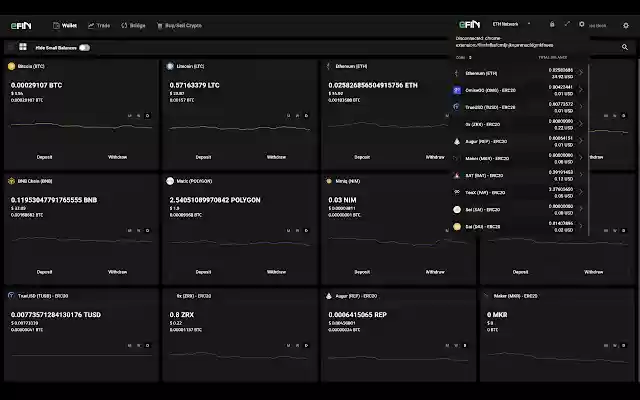Select daily chart on 0x ZRX card
640x400 pixels.
tap(307, 346)
